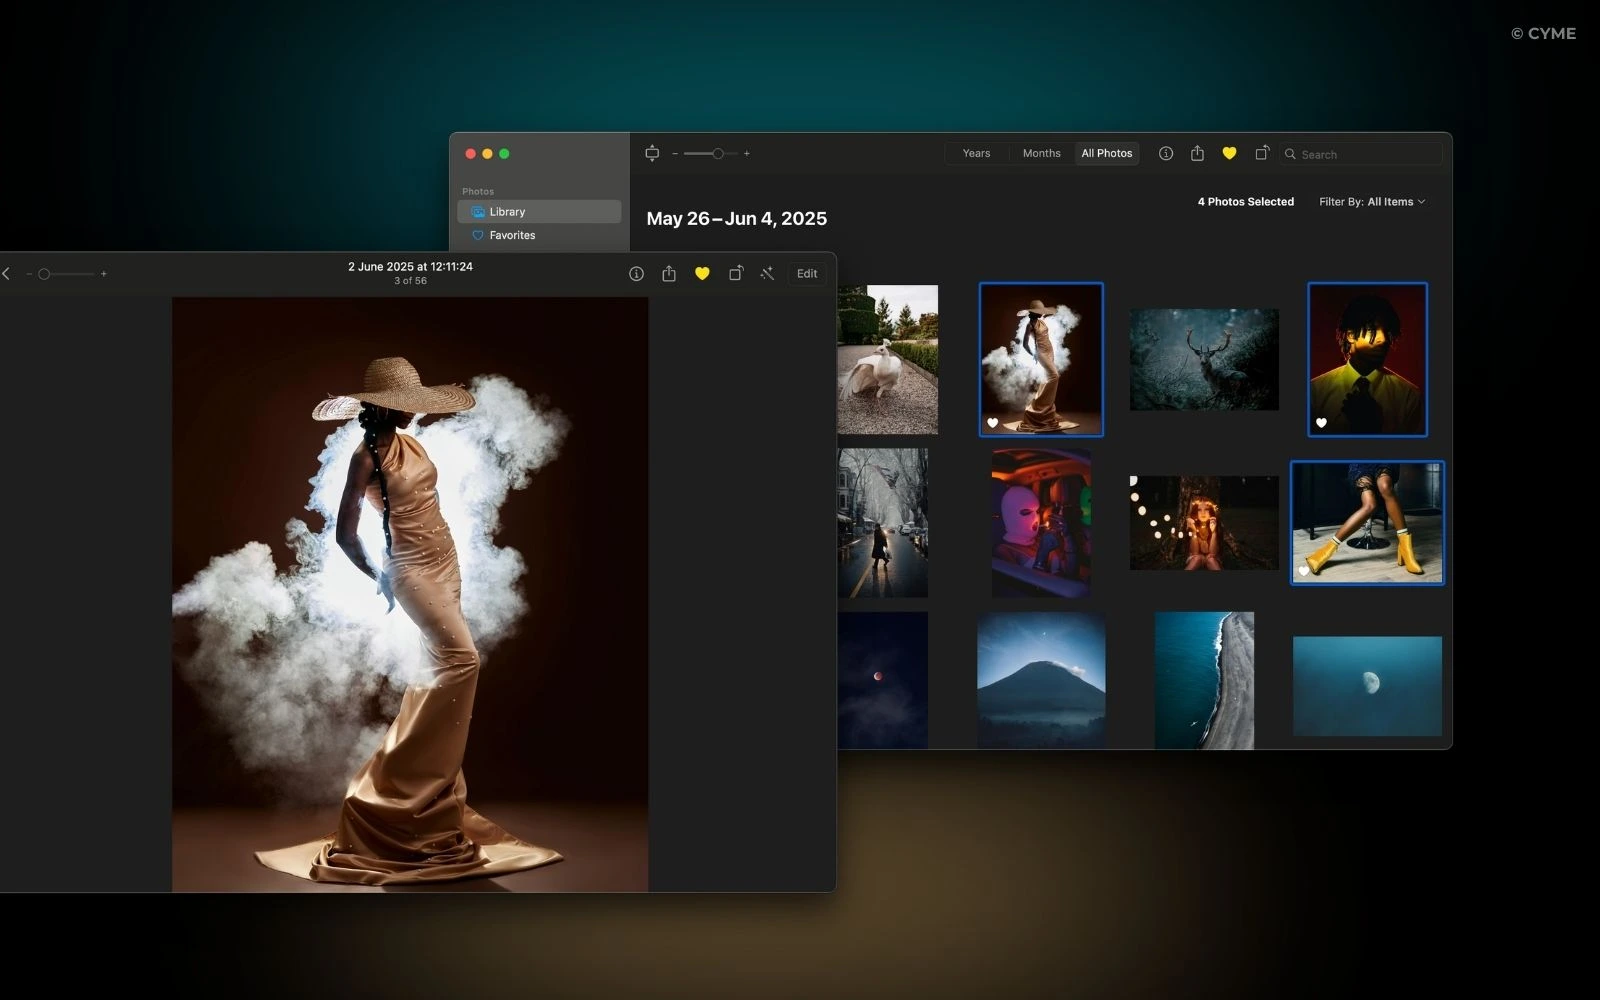Toggle the heart badge on yellow boots photo

click(1303, 571)
